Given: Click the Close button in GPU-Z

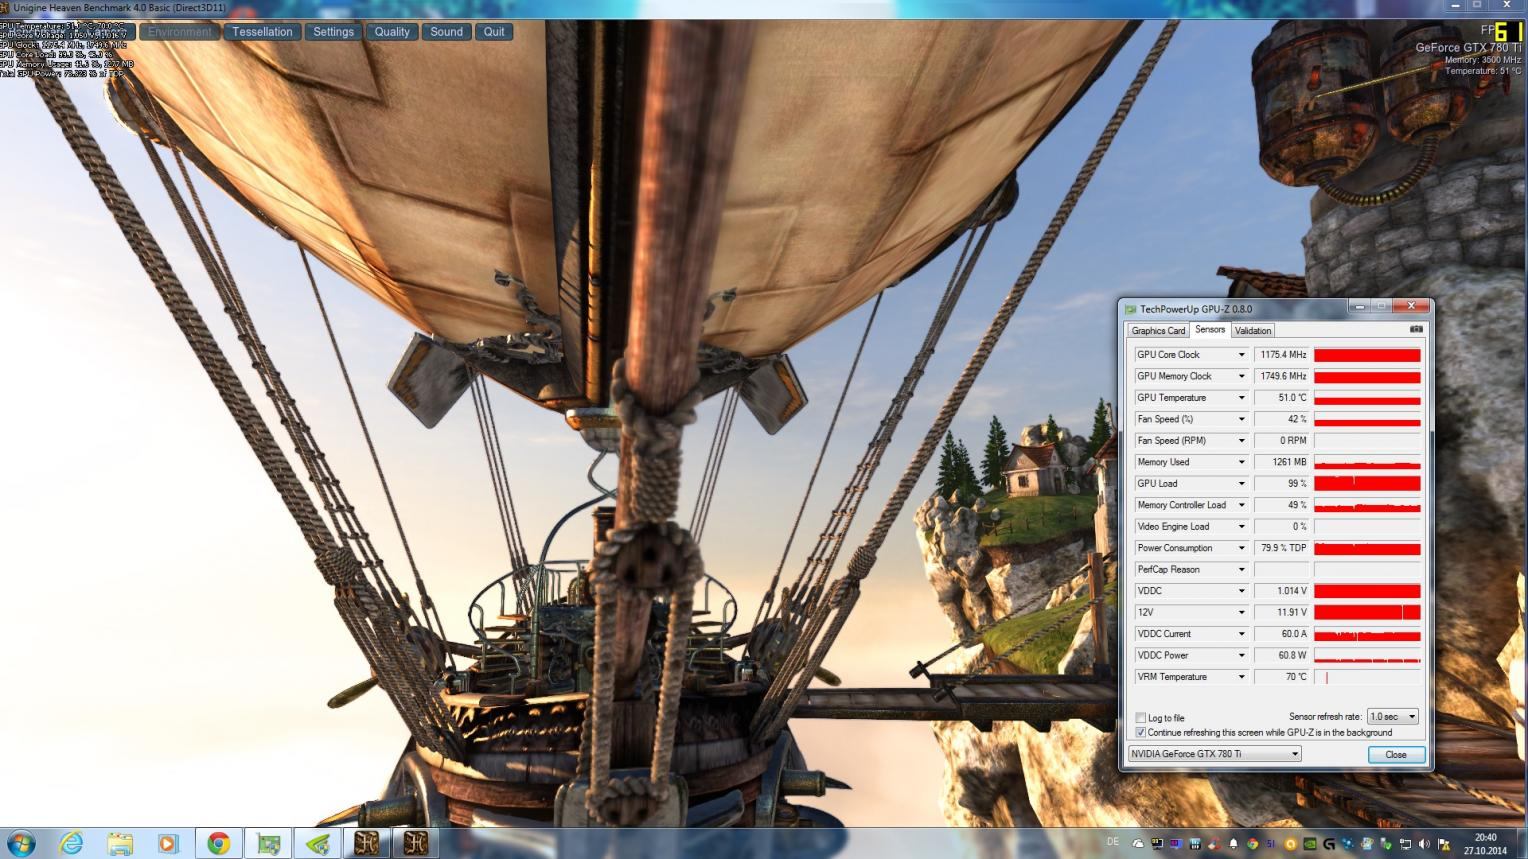Looking at the screenshot, I should (x=1396, y=755).
